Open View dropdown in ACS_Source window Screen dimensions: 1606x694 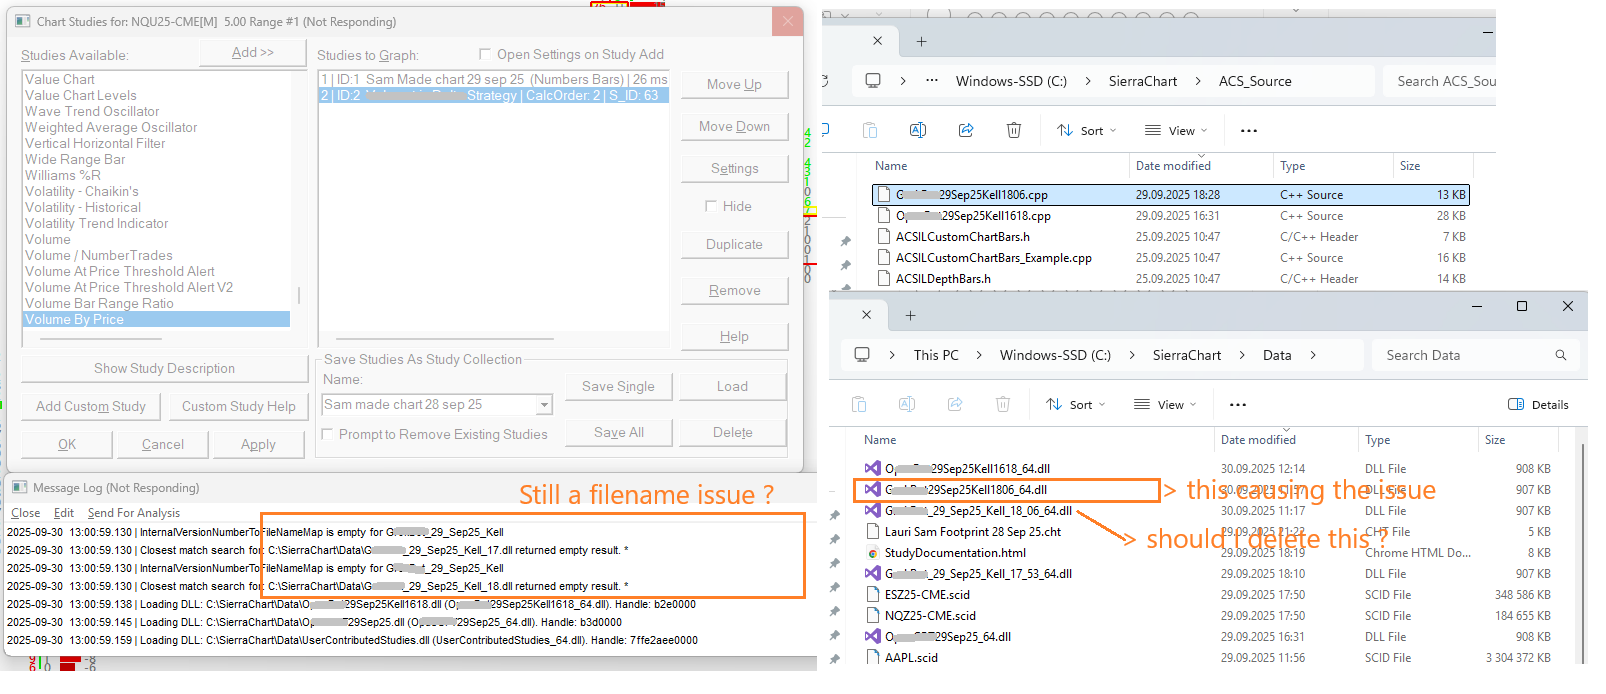pos(1176,130)
